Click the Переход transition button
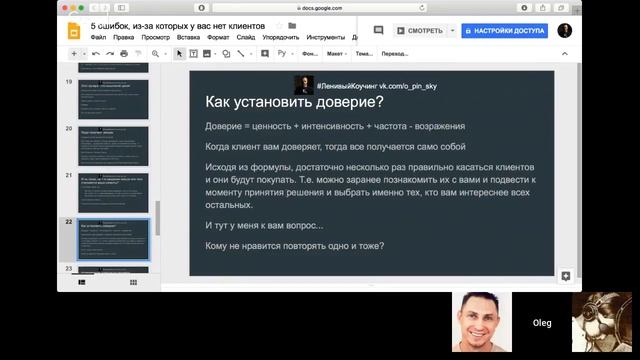640x360 pixels. click(x=395, y=54)
